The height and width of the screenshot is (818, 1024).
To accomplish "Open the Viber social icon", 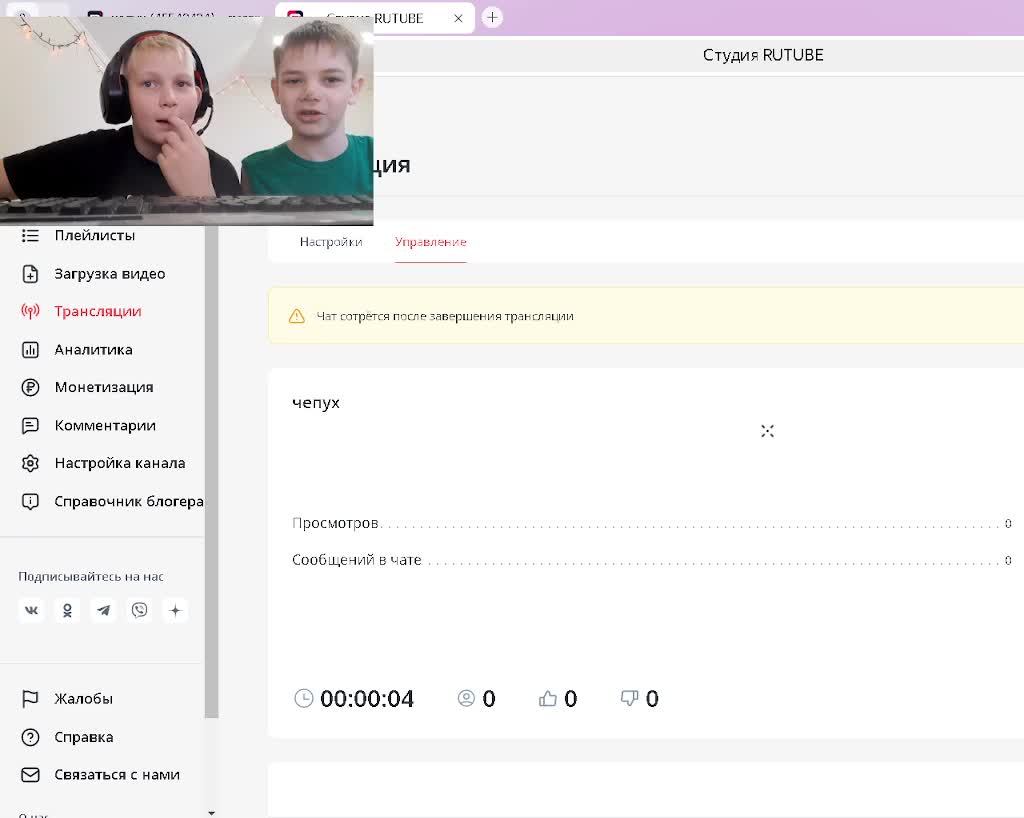I will (139, 610).
